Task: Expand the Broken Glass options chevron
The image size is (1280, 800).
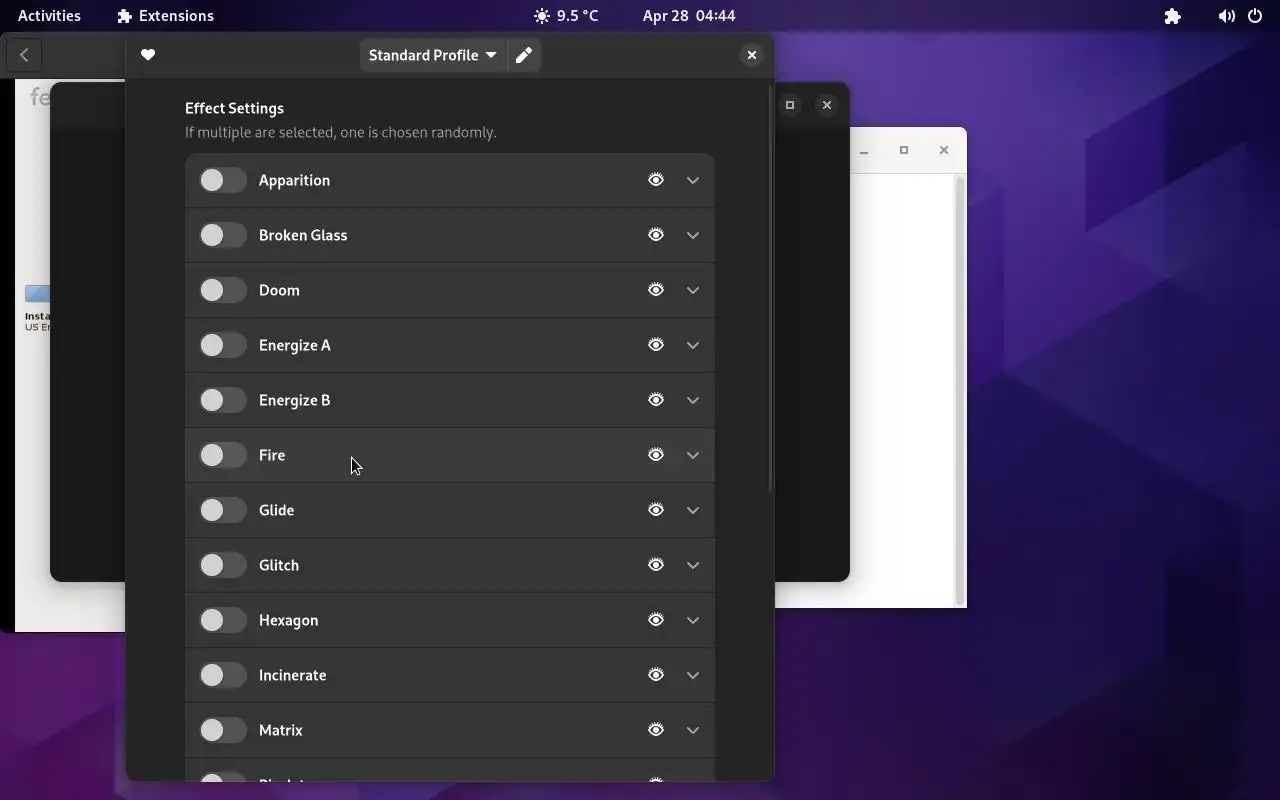Action: 693,235
